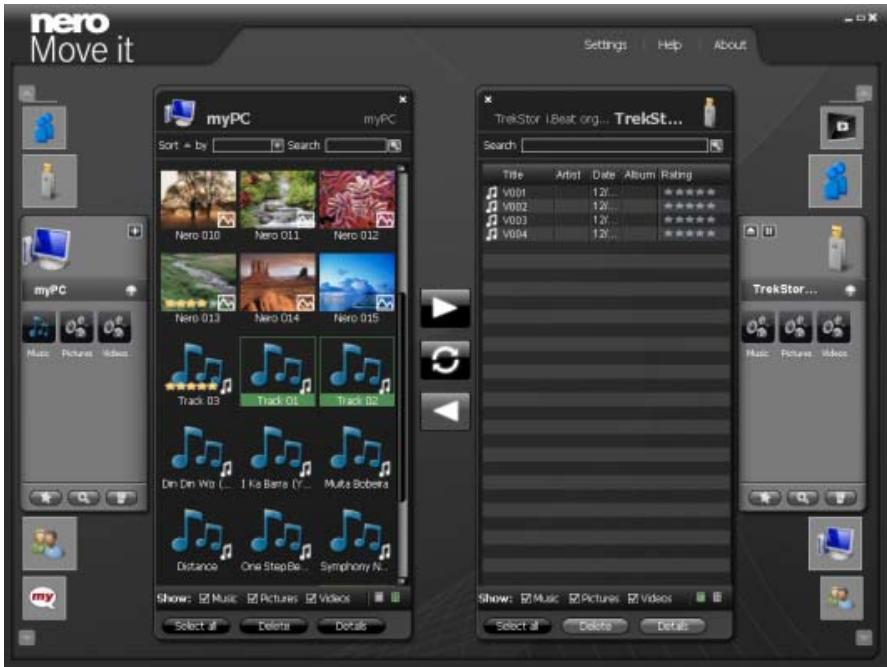This screenshot has height=667, width=887.
Task: Click the favorites star button in TrekStor sidebar
Action: point(765,498)
